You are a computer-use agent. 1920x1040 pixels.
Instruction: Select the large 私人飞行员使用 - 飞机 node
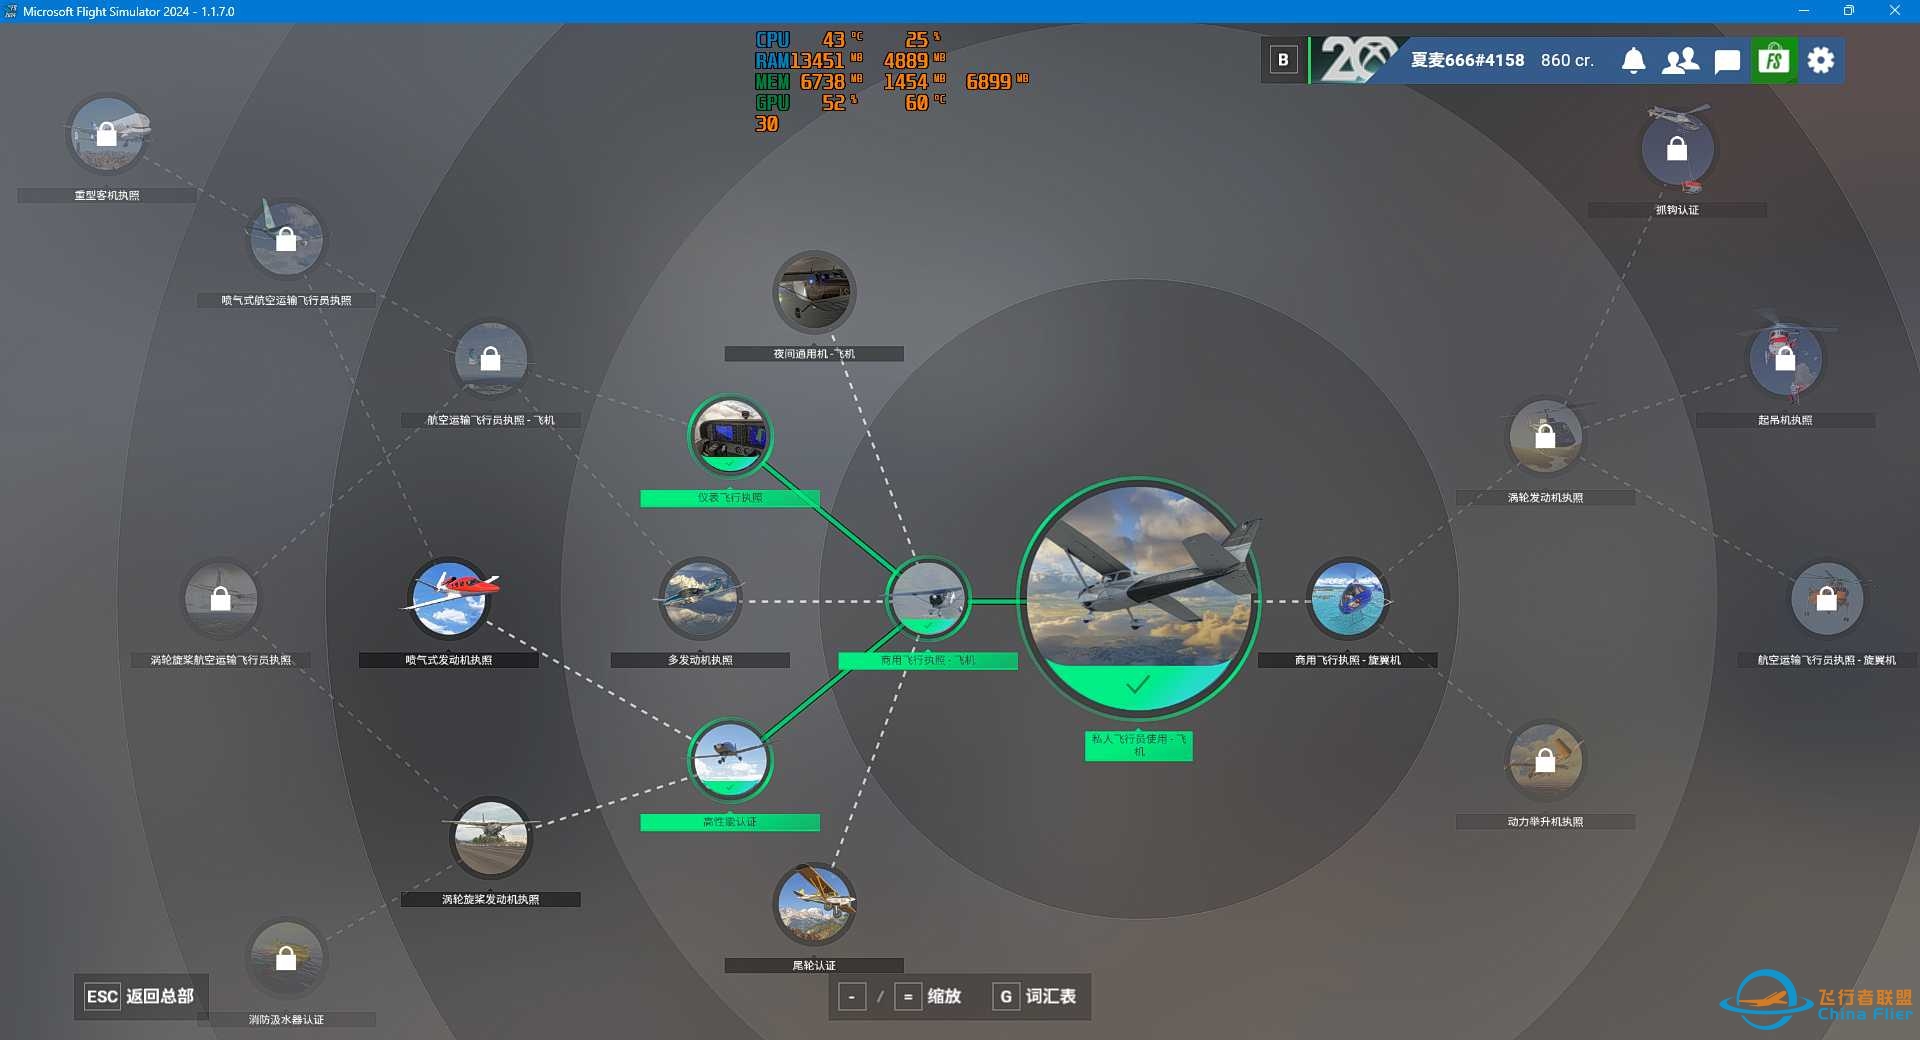1138,598
